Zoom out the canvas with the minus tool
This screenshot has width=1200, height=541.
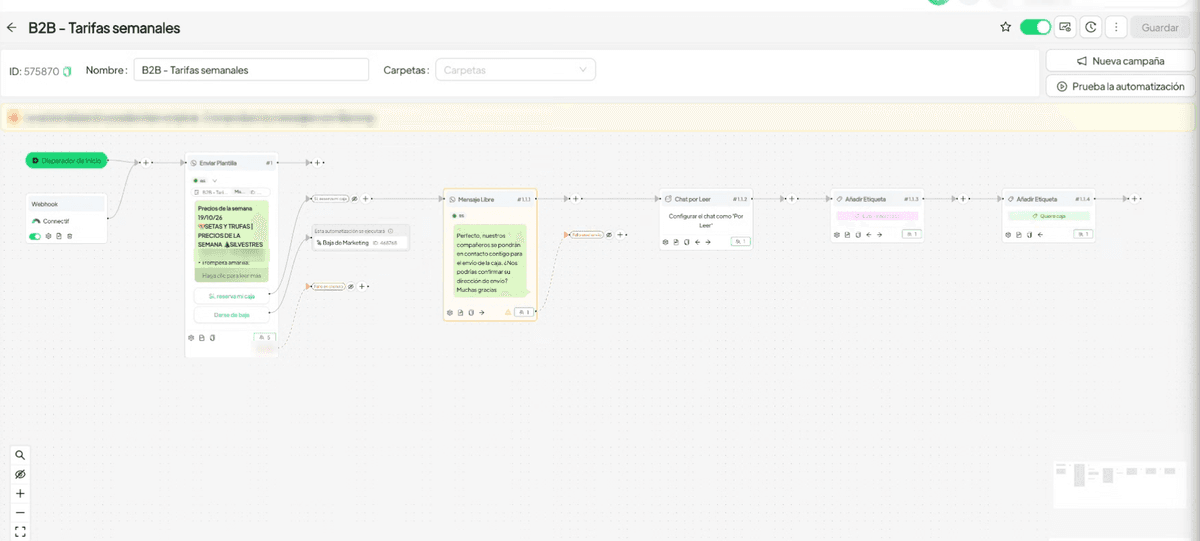click(20, 513)
